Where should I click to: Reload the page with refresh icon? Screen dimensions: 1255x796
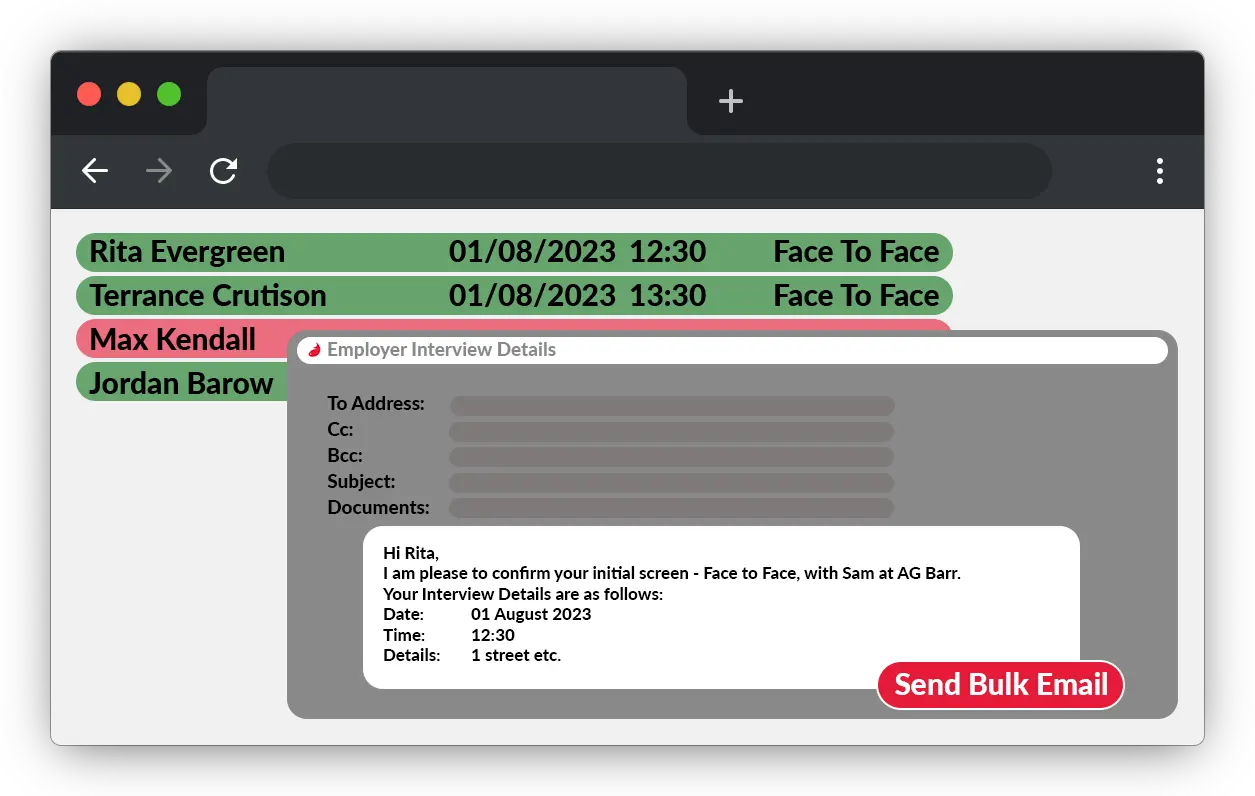click(x=223, y=171)
